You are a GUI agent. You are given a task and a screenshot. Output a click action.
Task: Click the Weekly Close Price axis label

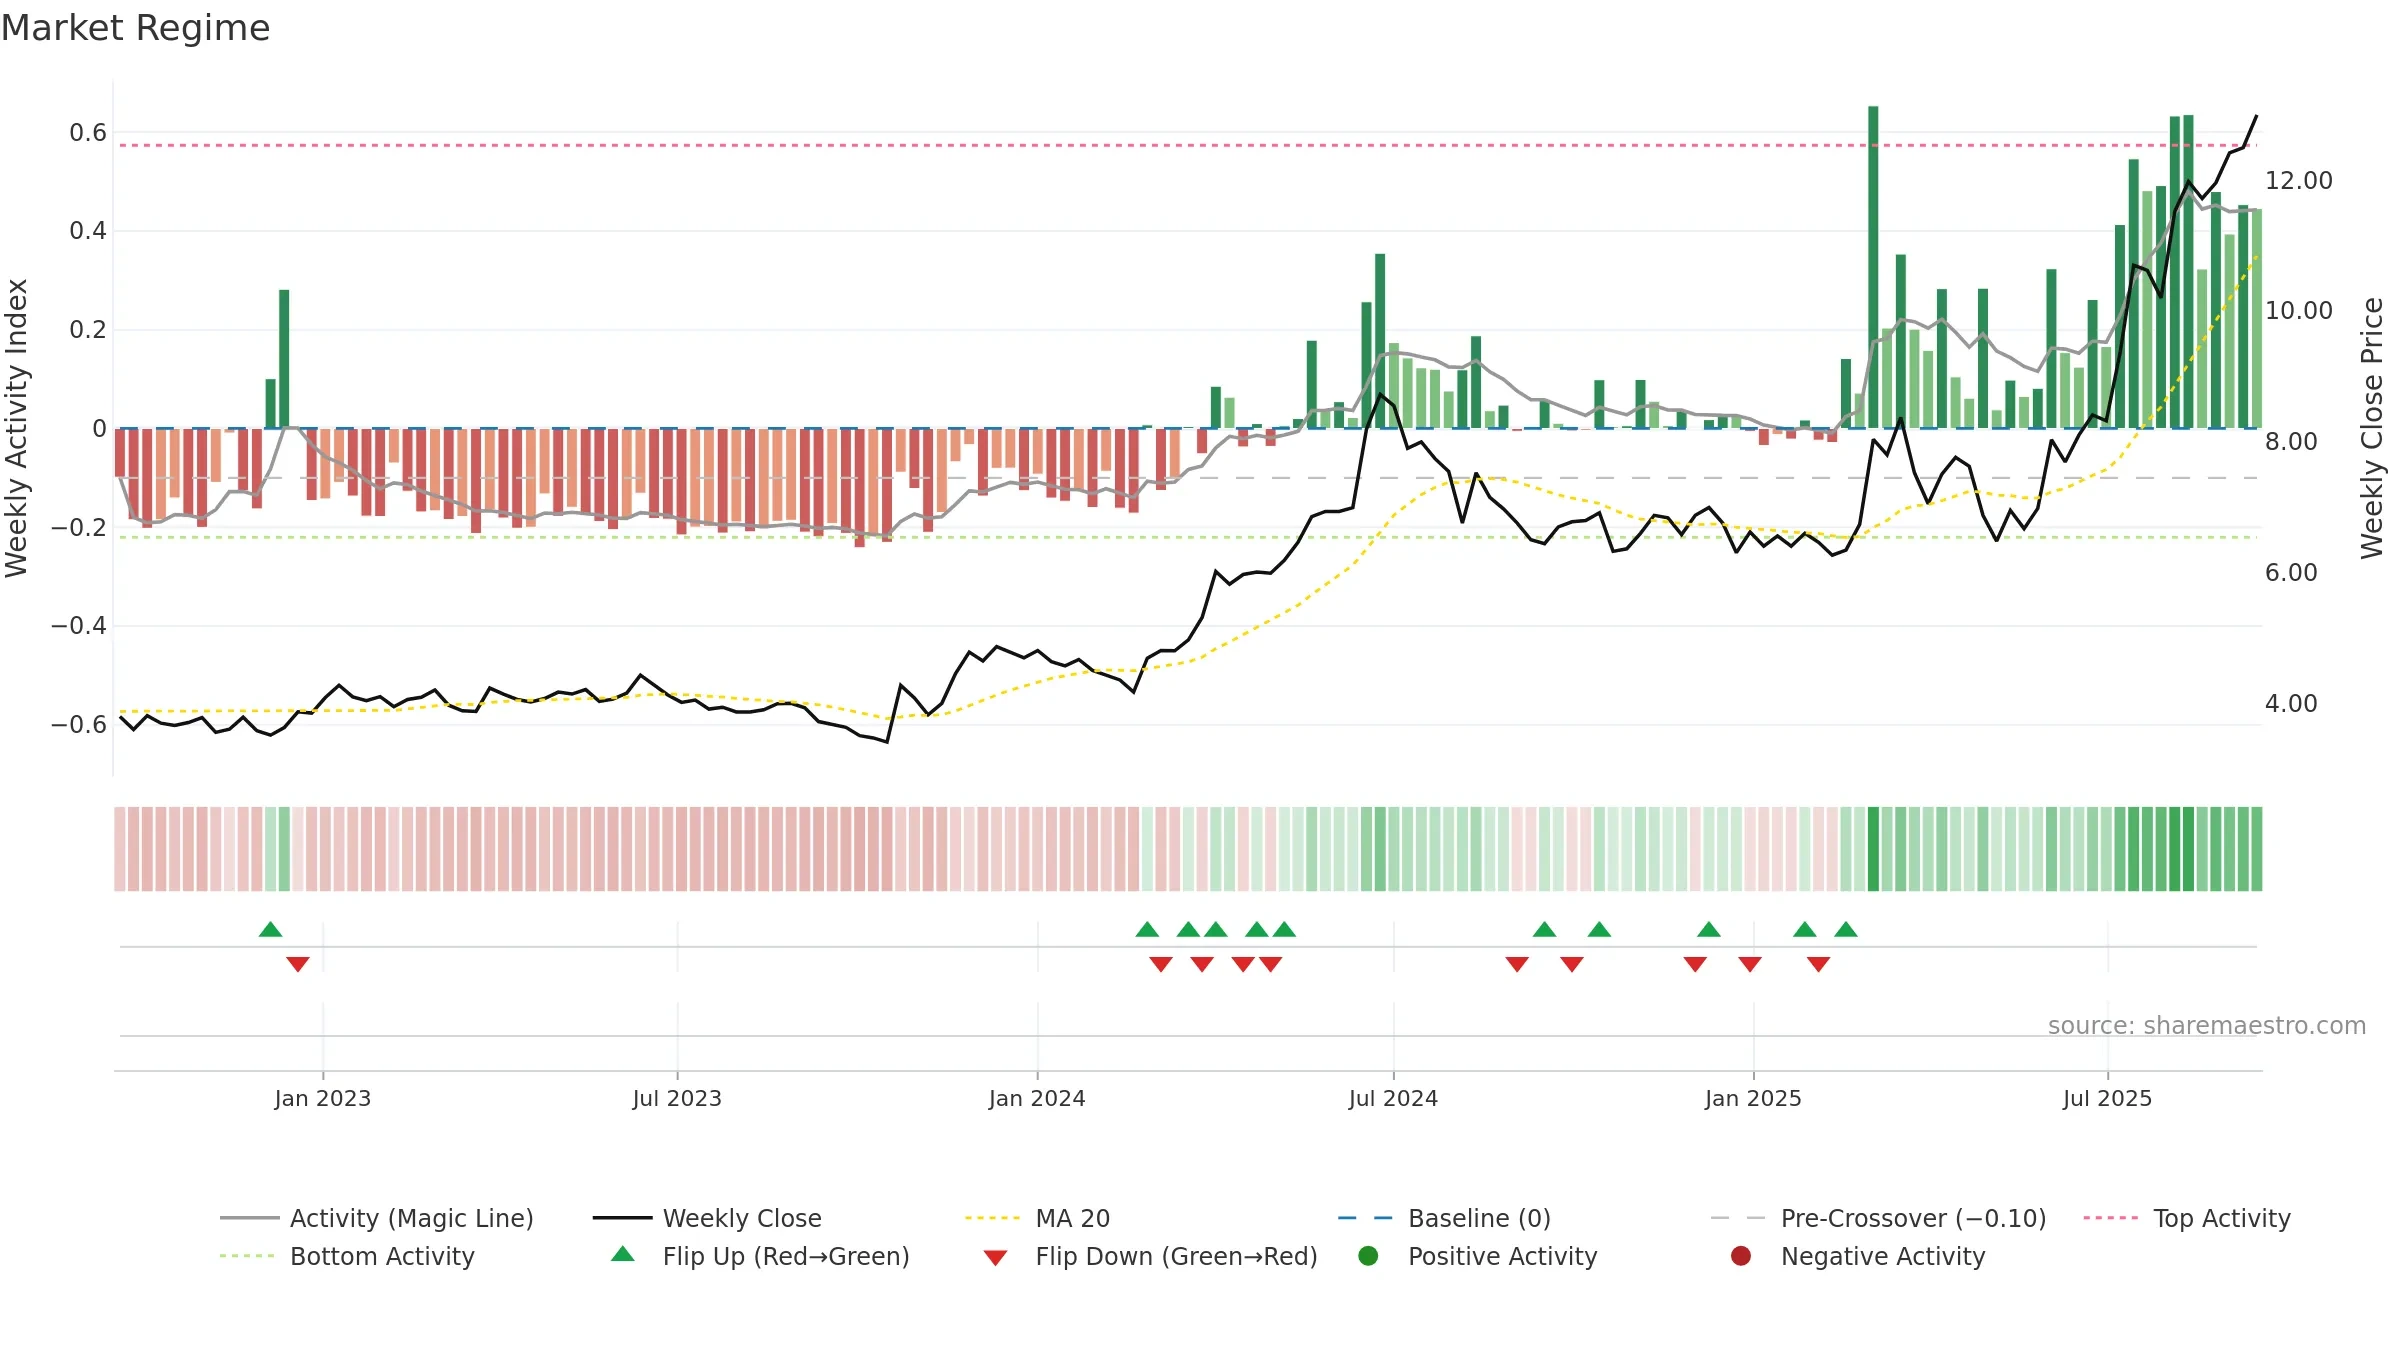[2372, 428]
